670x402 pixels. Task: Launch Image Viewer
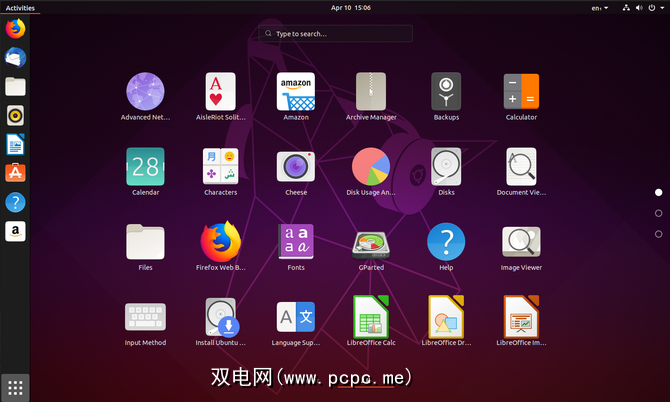point(521,242)
